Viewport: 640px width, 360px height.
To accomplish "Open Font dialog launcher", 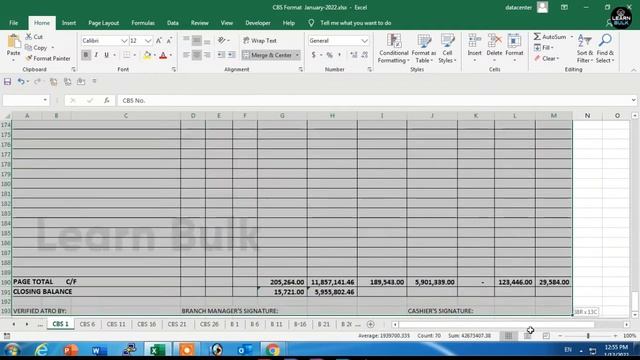I will click(x=174, y=70).
